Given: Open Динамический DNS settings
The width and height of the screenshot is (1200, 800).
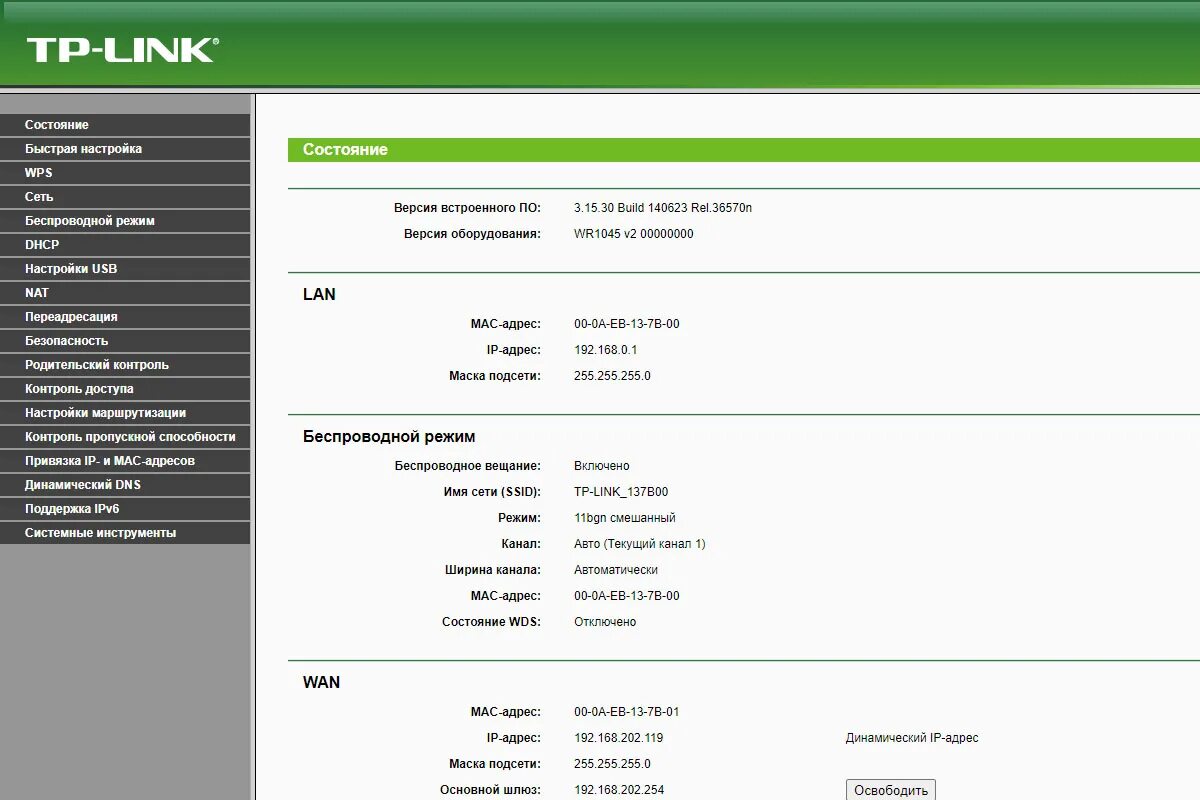Looking at the screenshot, I should point(125,485).
